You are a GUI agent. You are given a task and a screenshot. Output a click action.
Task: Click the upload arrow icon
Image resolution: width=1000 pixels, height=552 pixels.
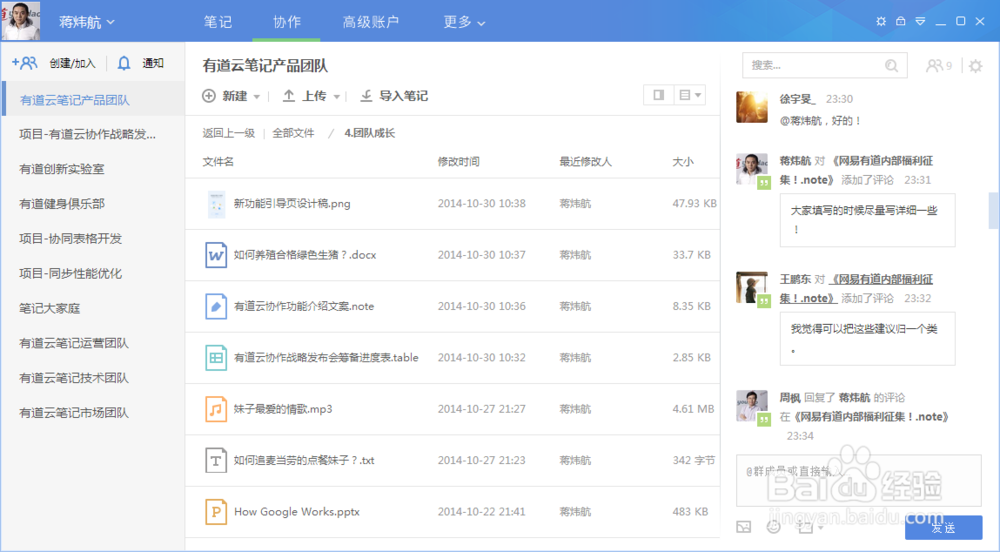tap(289, 96)
